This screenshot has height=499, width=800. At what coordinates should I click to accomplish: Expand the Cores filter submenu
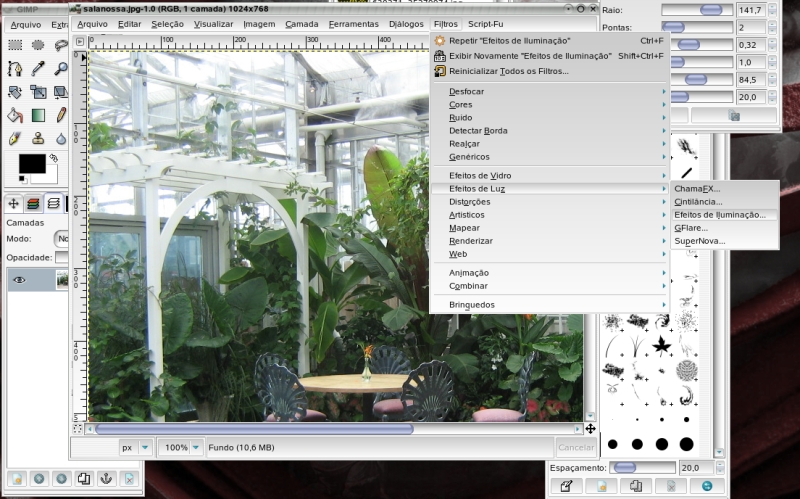549,105
